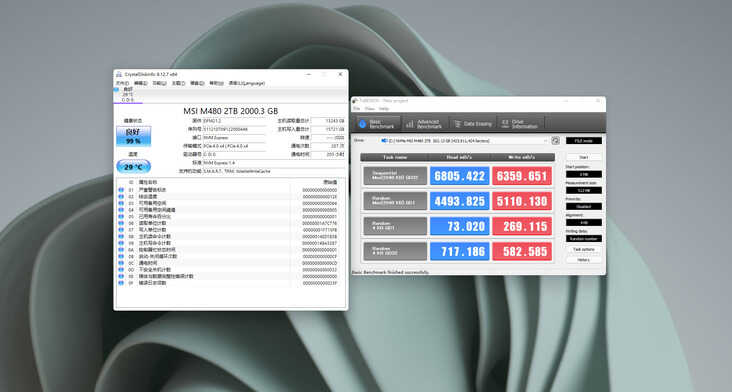
Task: Click the temperature button showing 29 °C
Action: tap(134, 167)
